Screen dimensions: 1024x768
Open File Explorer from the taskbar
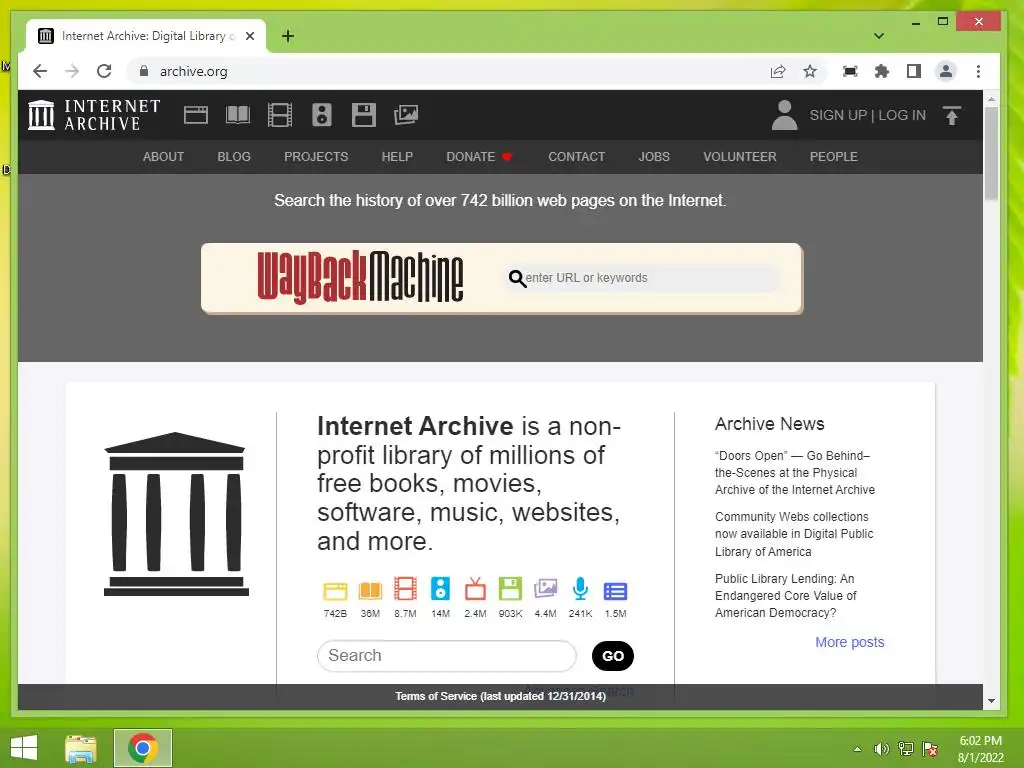81,748
